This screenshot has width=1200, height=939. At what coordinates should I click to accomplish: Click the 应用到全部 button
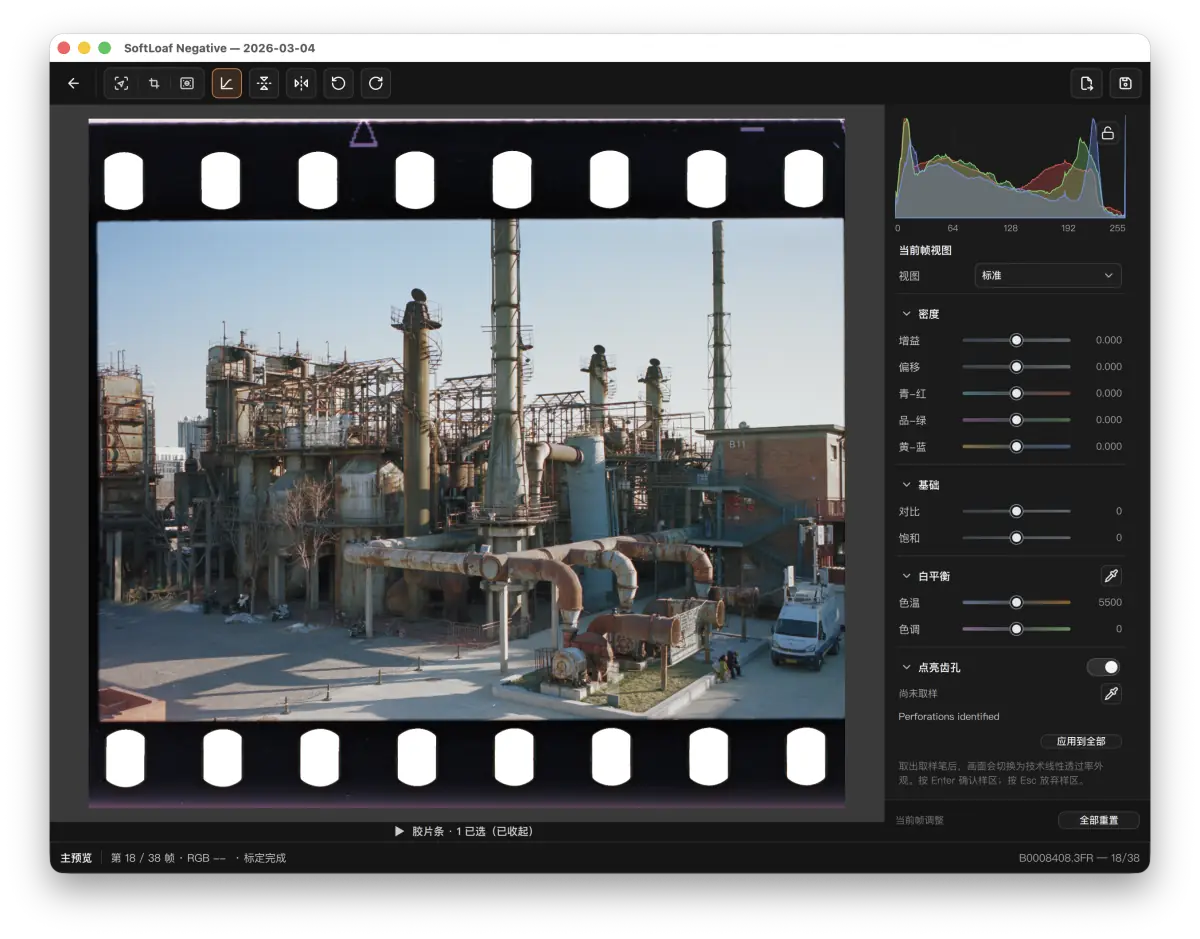[1081, 741]
